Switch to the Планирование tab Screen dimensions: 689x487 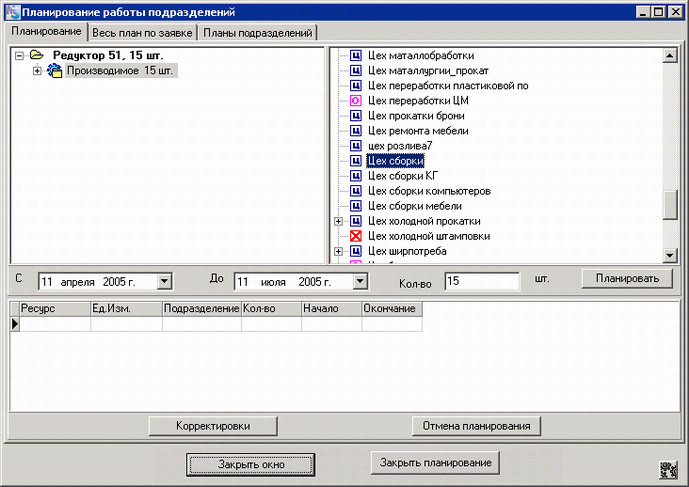46,32
